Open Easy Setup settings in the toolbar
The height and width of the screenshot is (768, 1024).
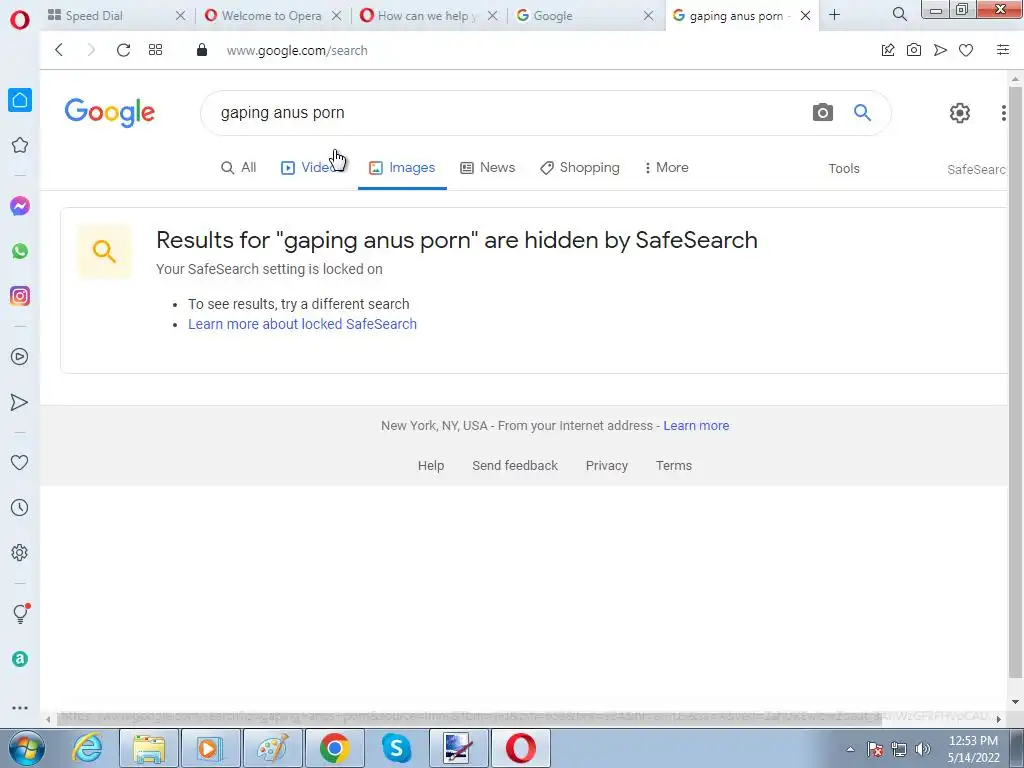click(1002, 50)
